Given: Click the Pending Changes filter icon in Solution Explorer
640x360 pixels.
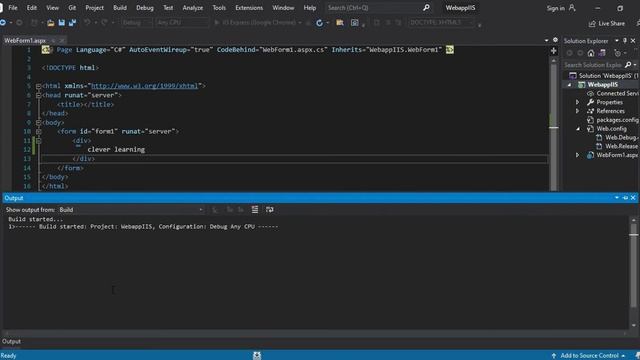Looking at the screenshot, I should tap(618, 53).
